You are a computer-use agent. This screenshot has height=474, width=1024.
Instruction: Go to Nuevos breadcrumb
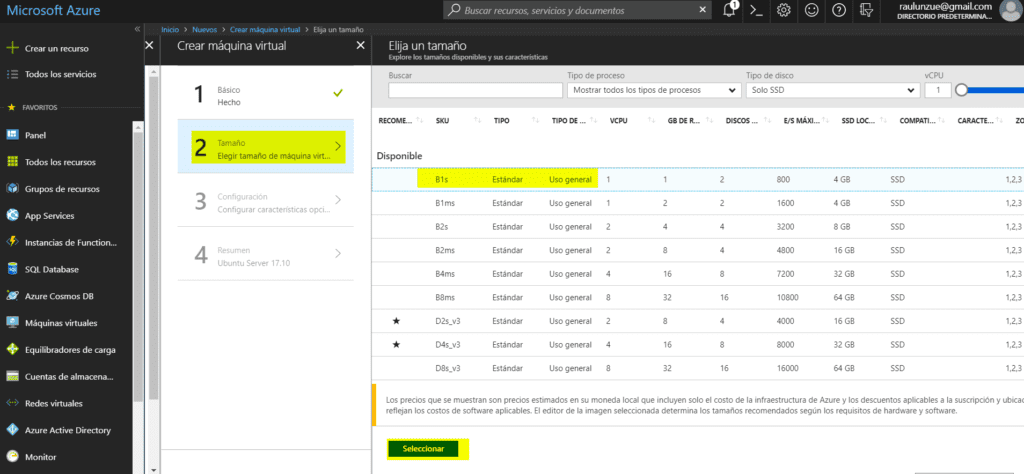(x=204, y=29)
